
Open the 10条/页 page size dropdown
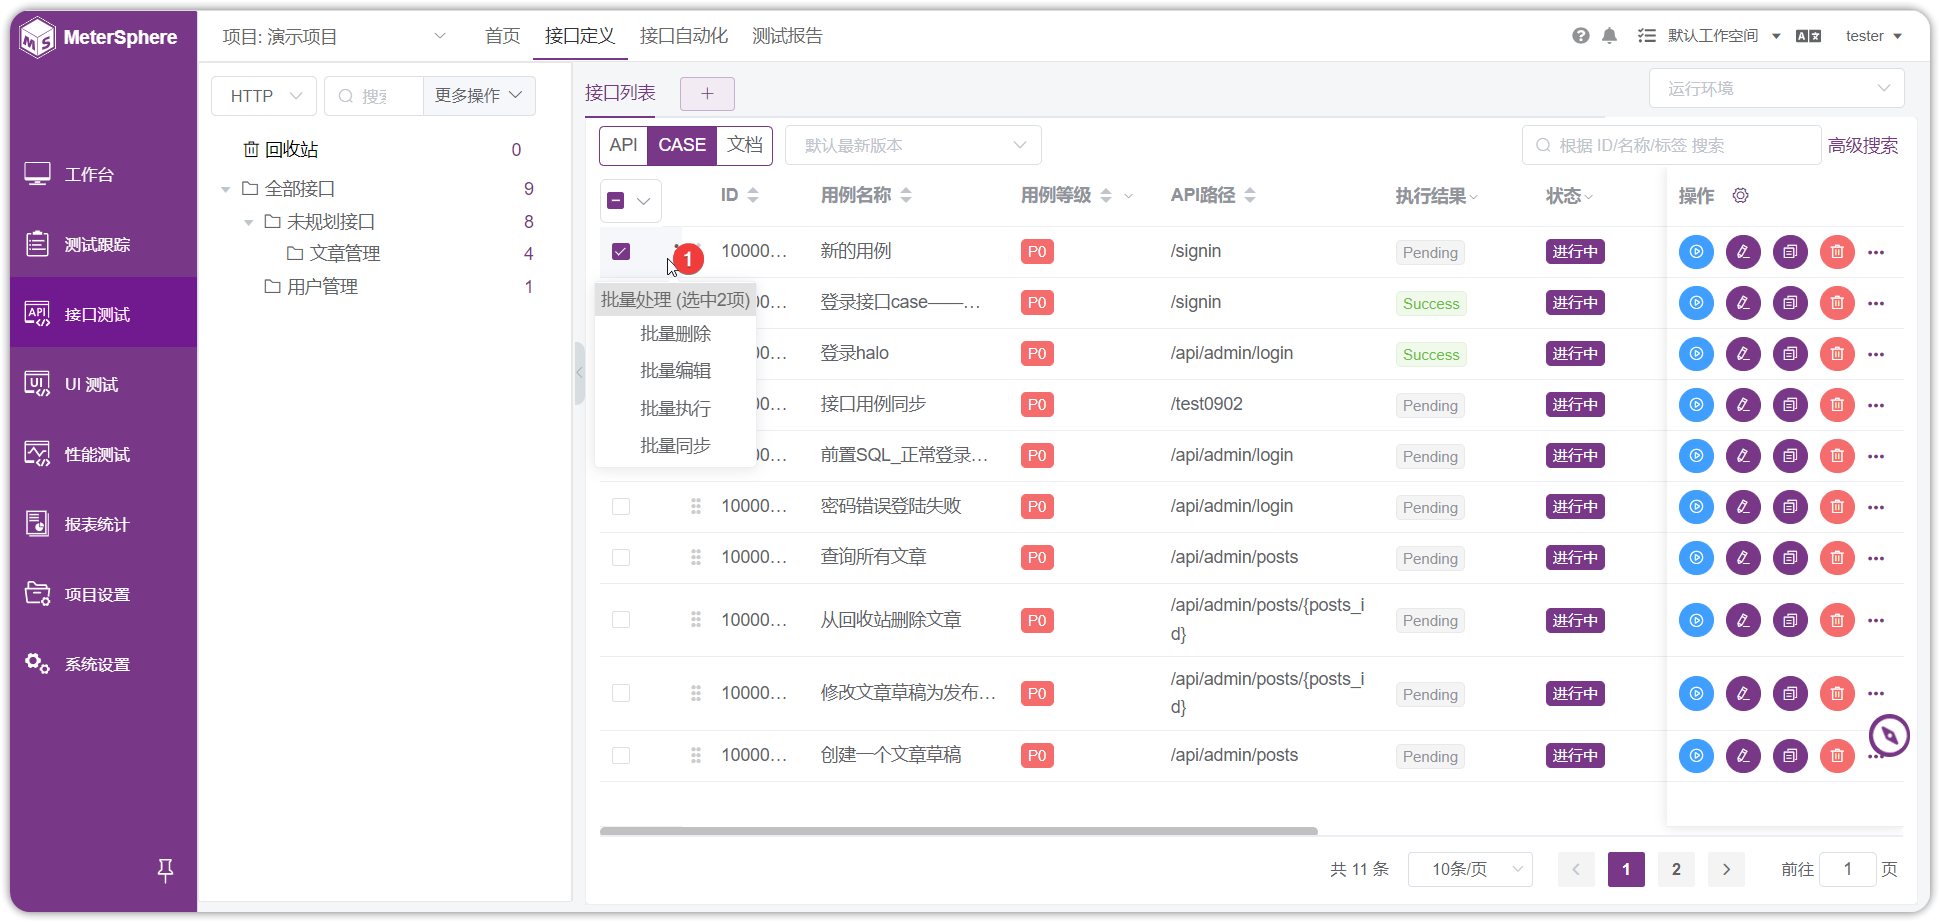[1470, 869]
